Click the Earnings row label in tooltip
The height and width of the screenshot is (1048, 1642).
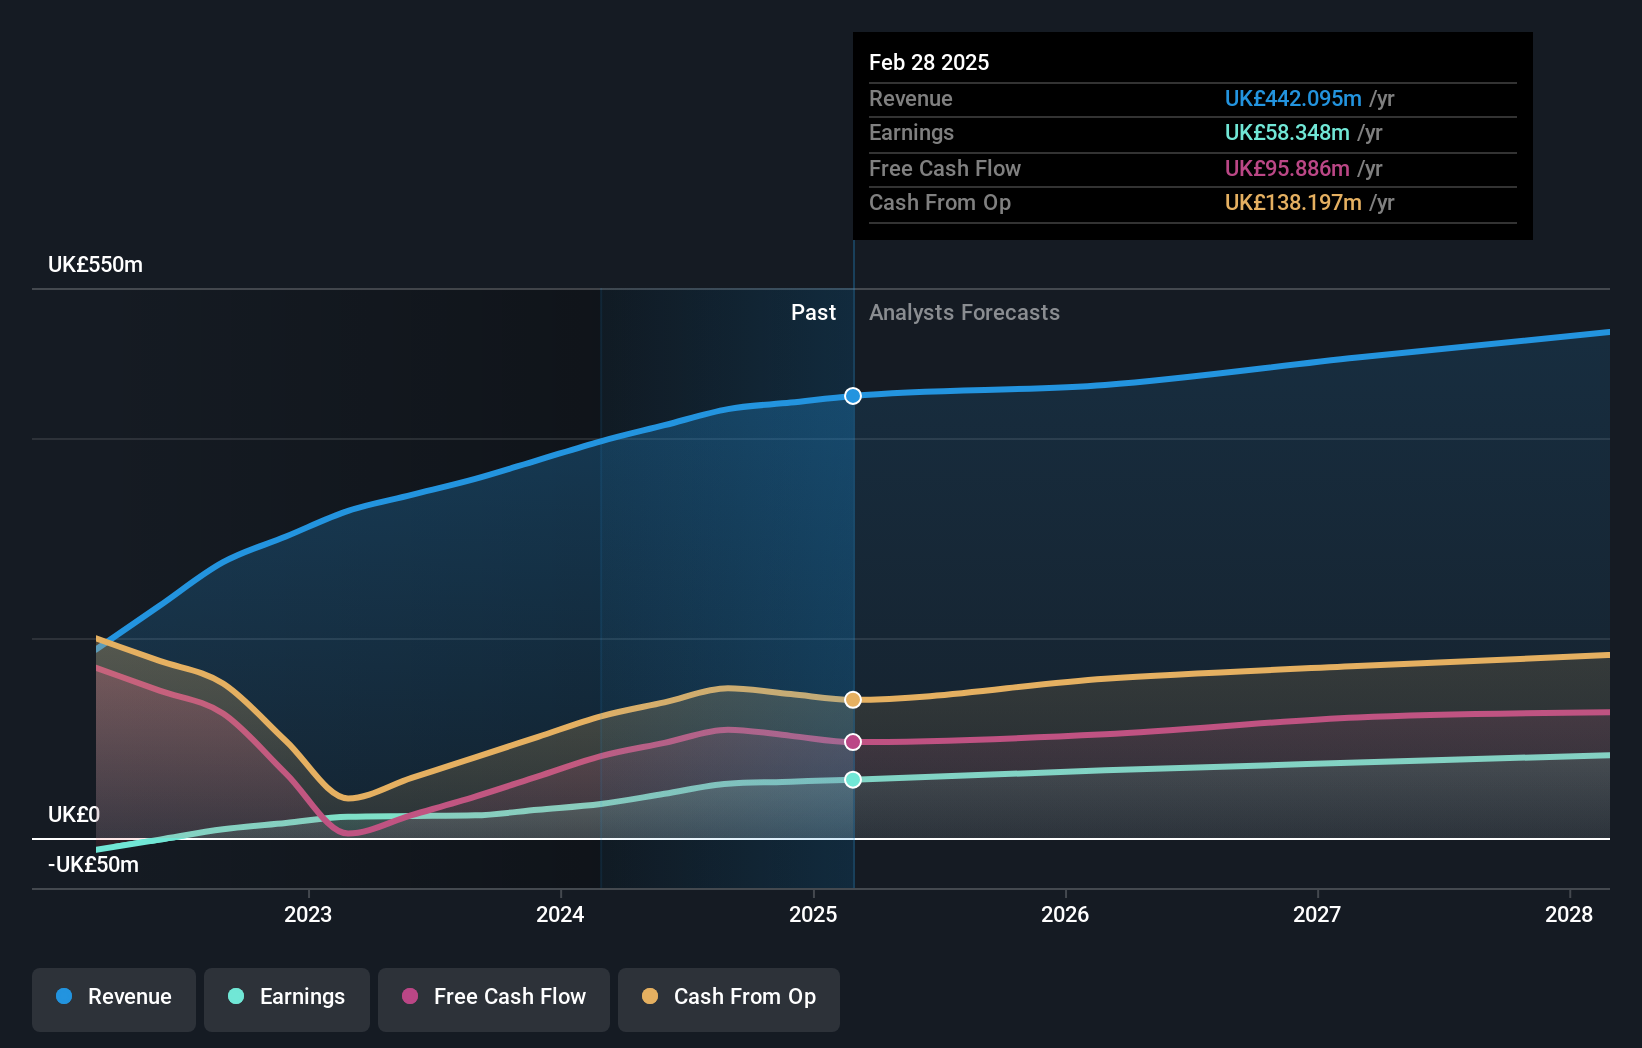(x=911, y=133)
